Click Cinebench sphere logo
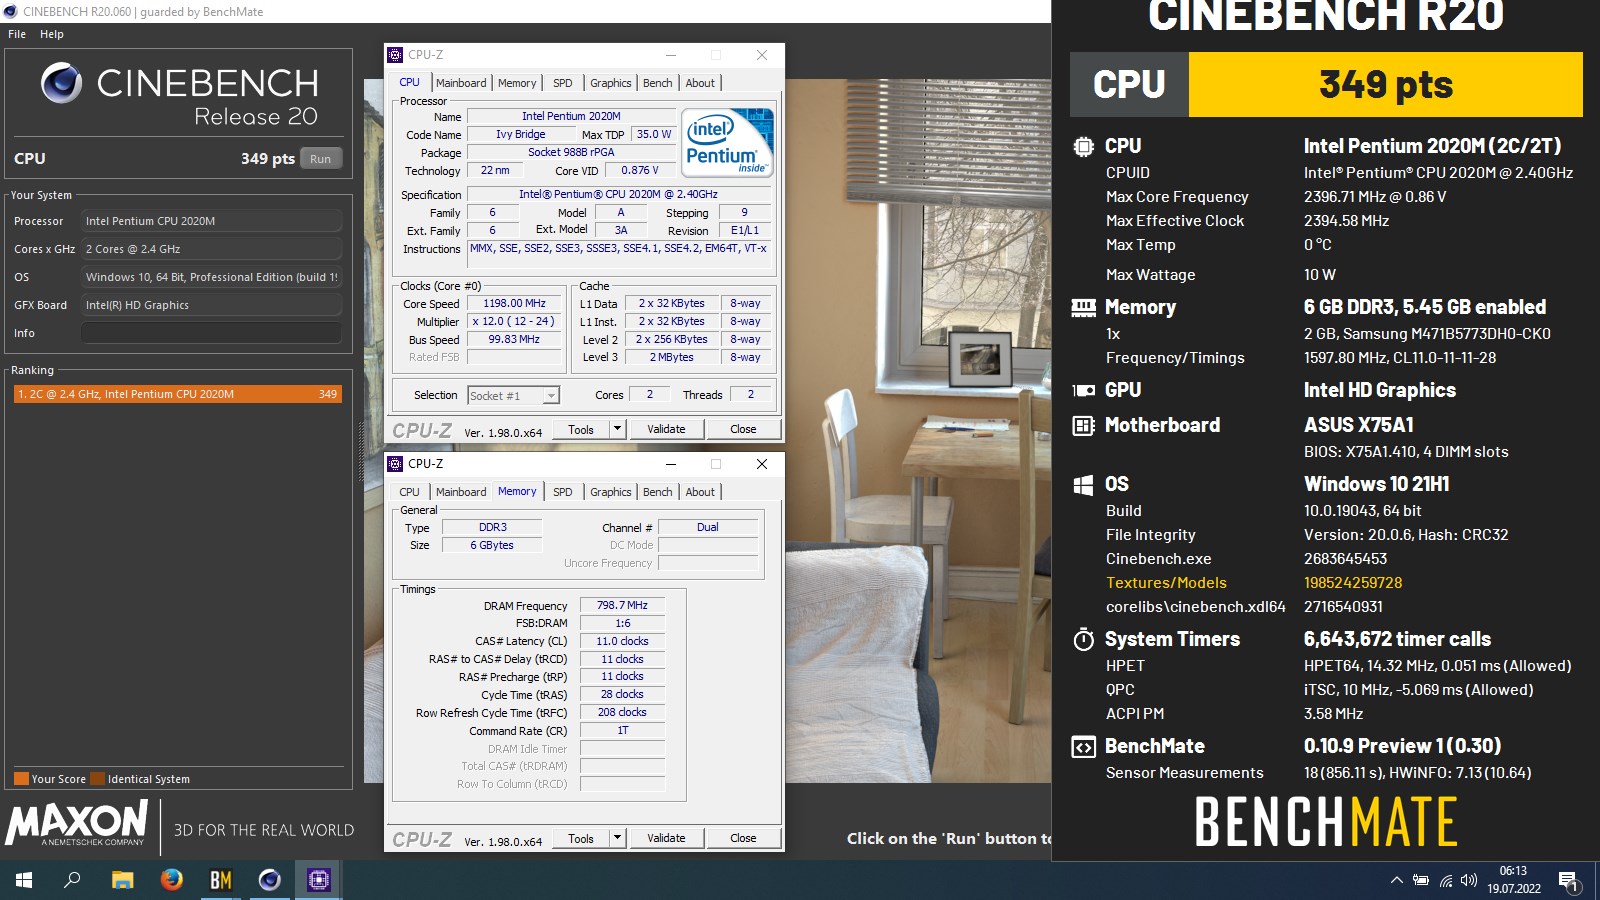Image resolution: width=1600 pixels, height=900 pixels. point(61,83)
